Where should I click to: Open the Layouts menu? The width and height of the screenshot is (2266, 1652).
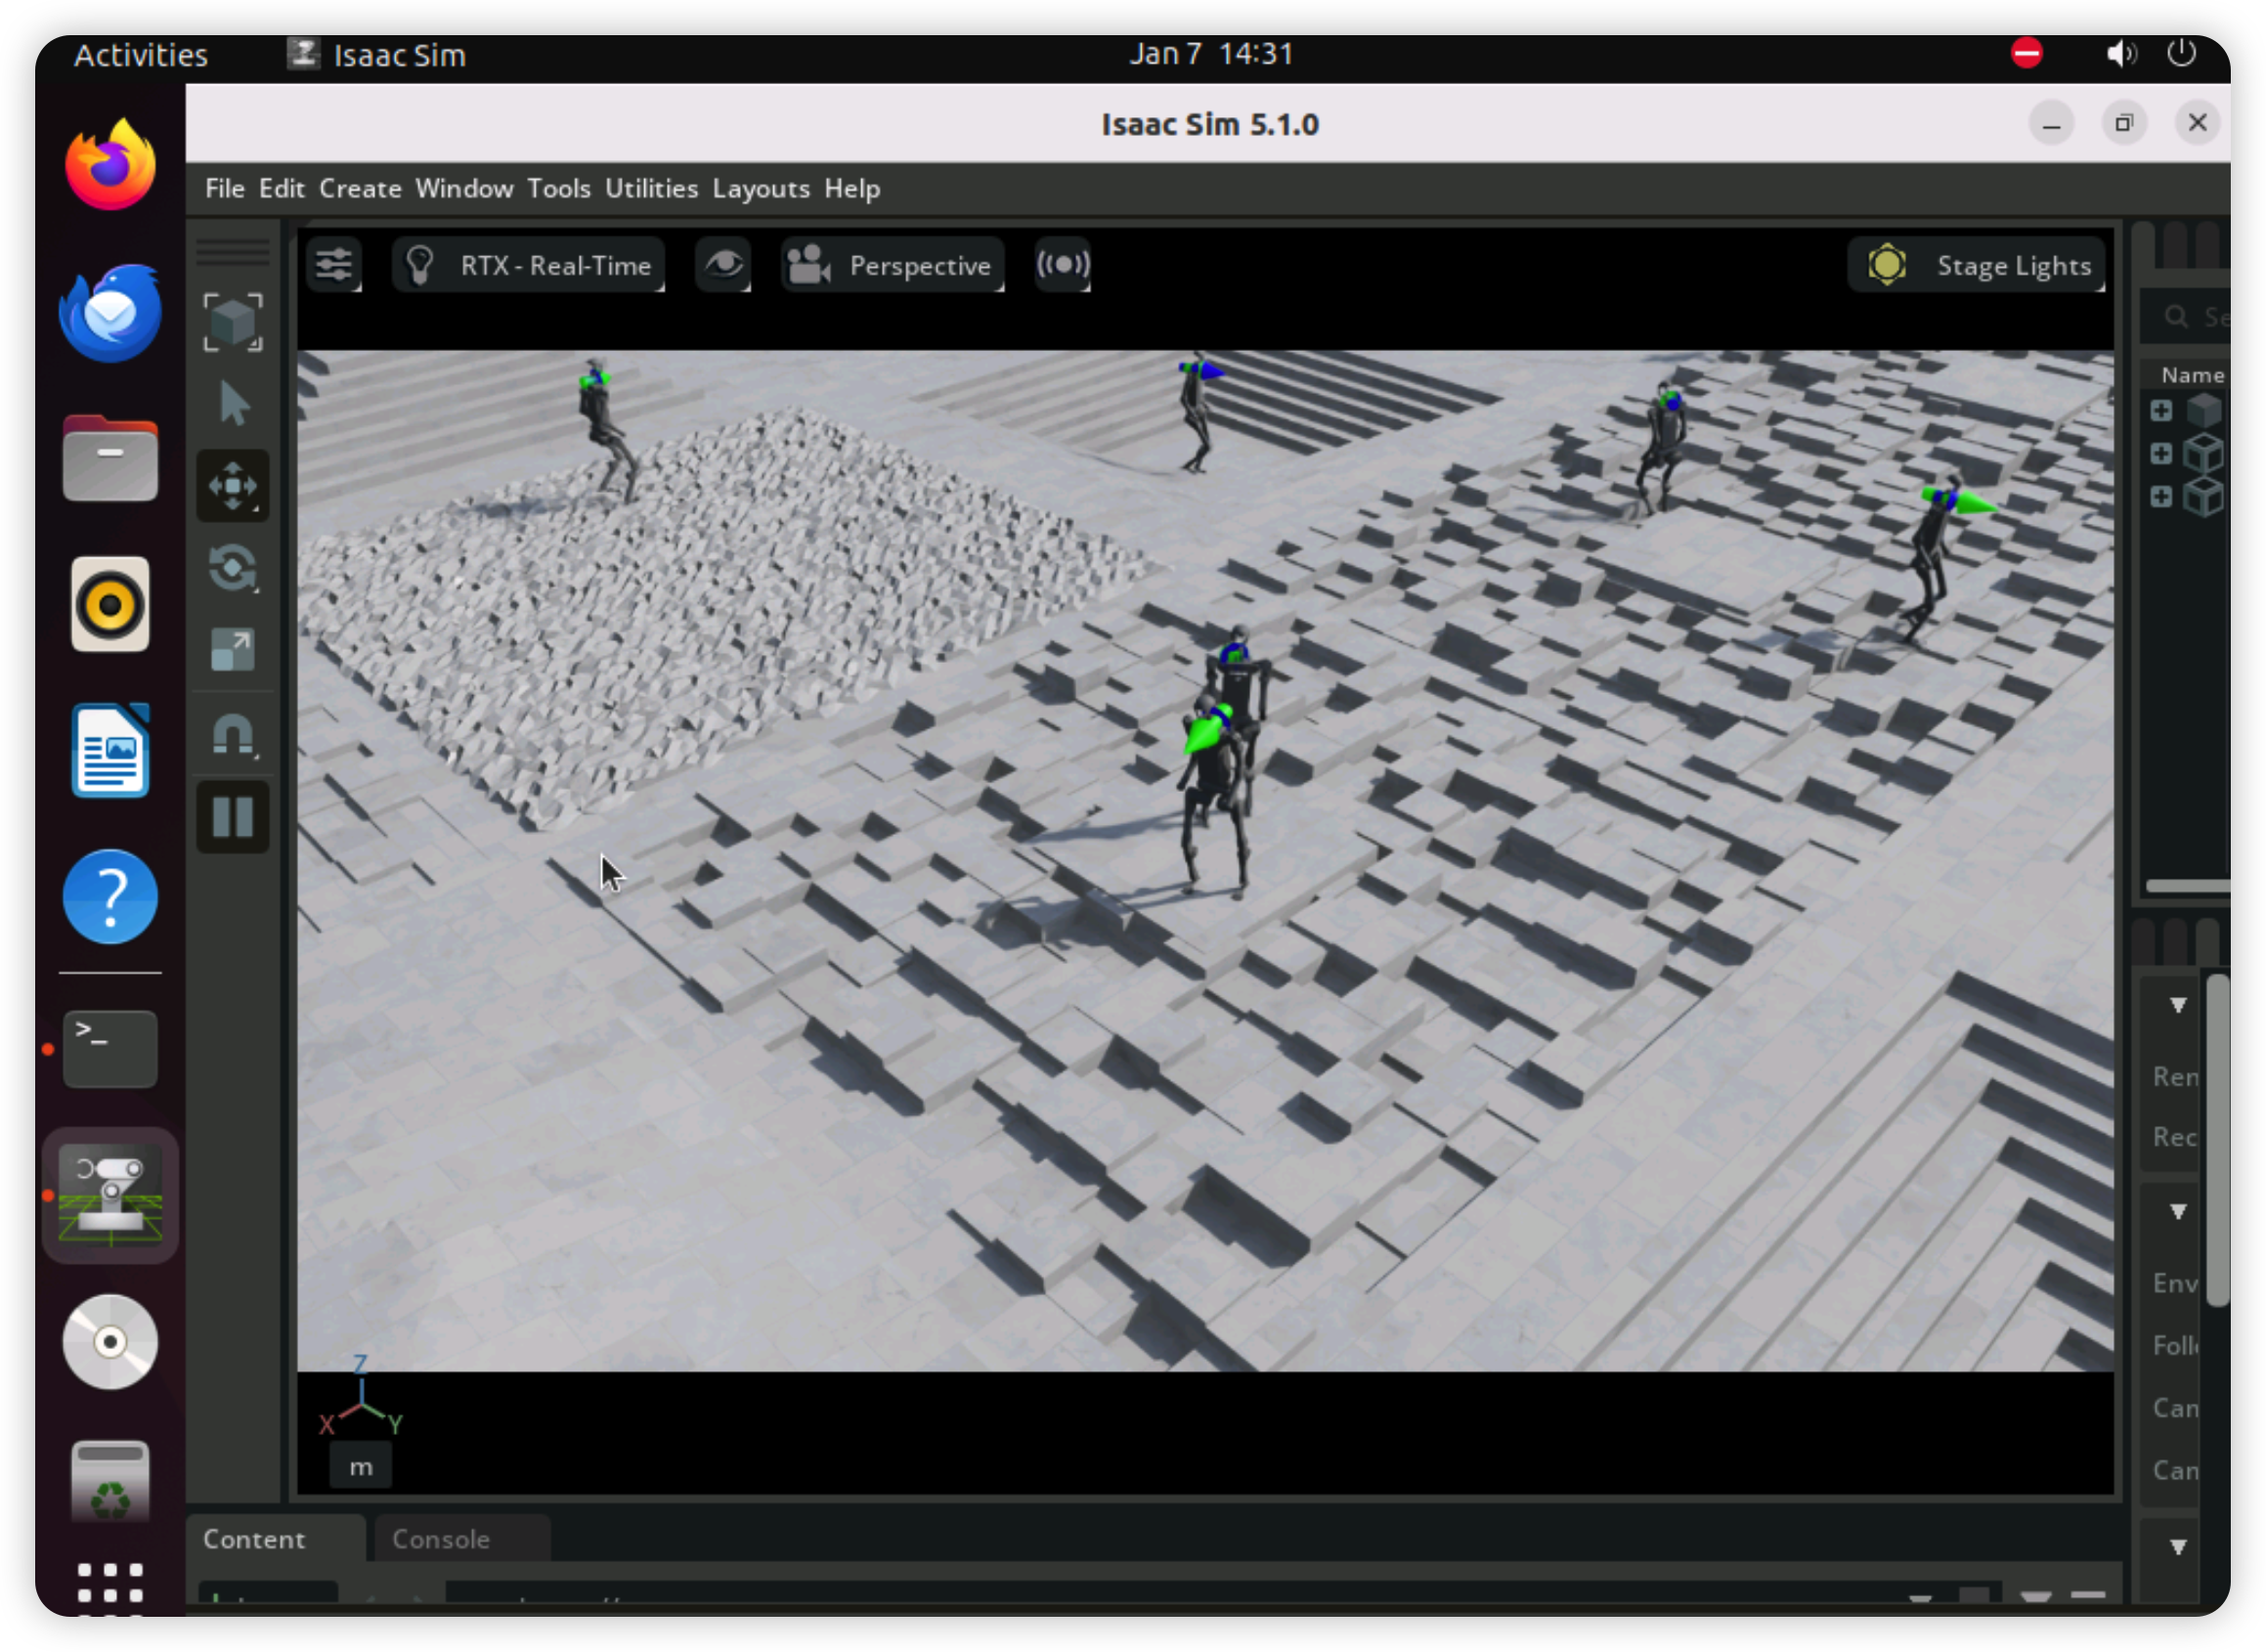click(x=760, y=188)
